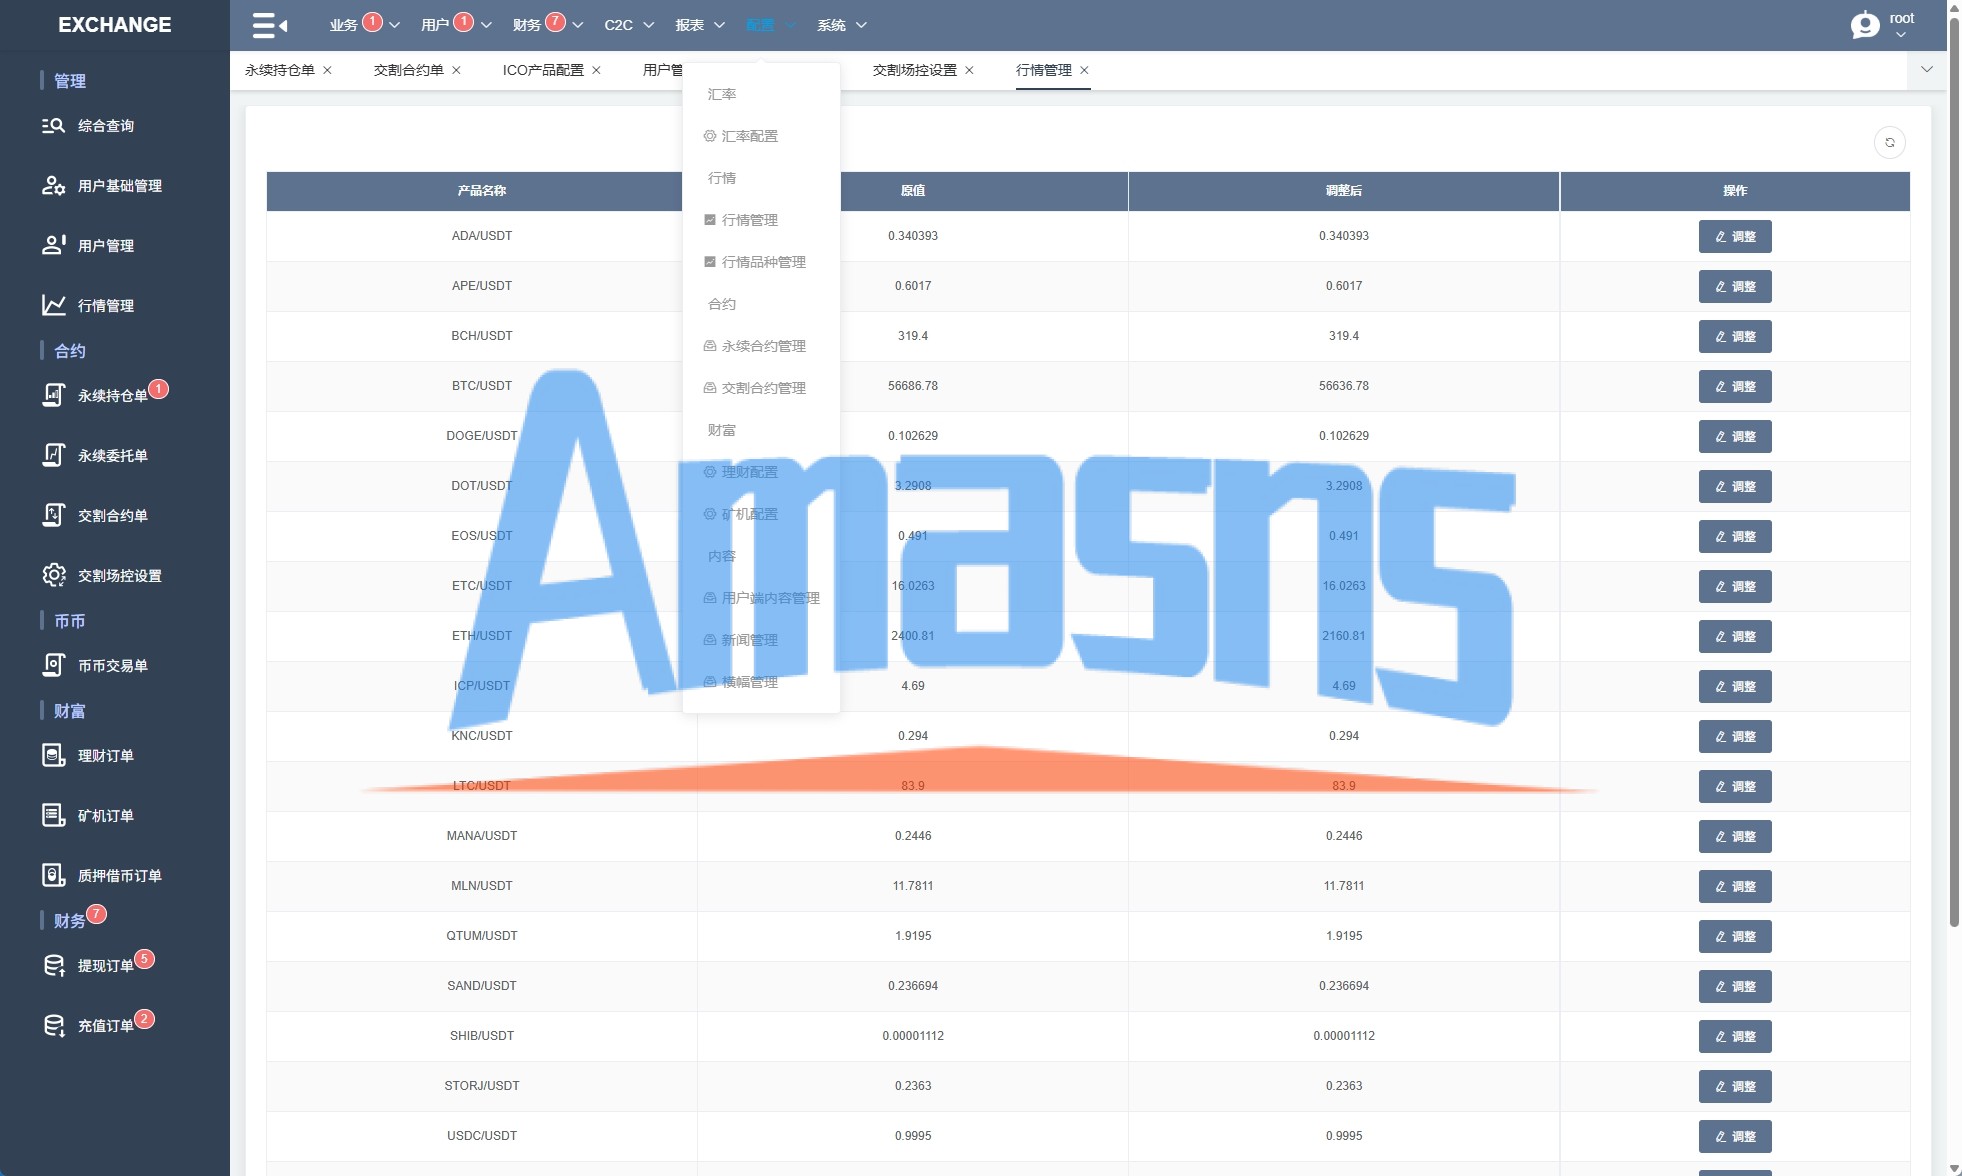Screen dimensions: 1962x1176
Task: Close the ICO产品配置 tab
Action: pos(596,70)
